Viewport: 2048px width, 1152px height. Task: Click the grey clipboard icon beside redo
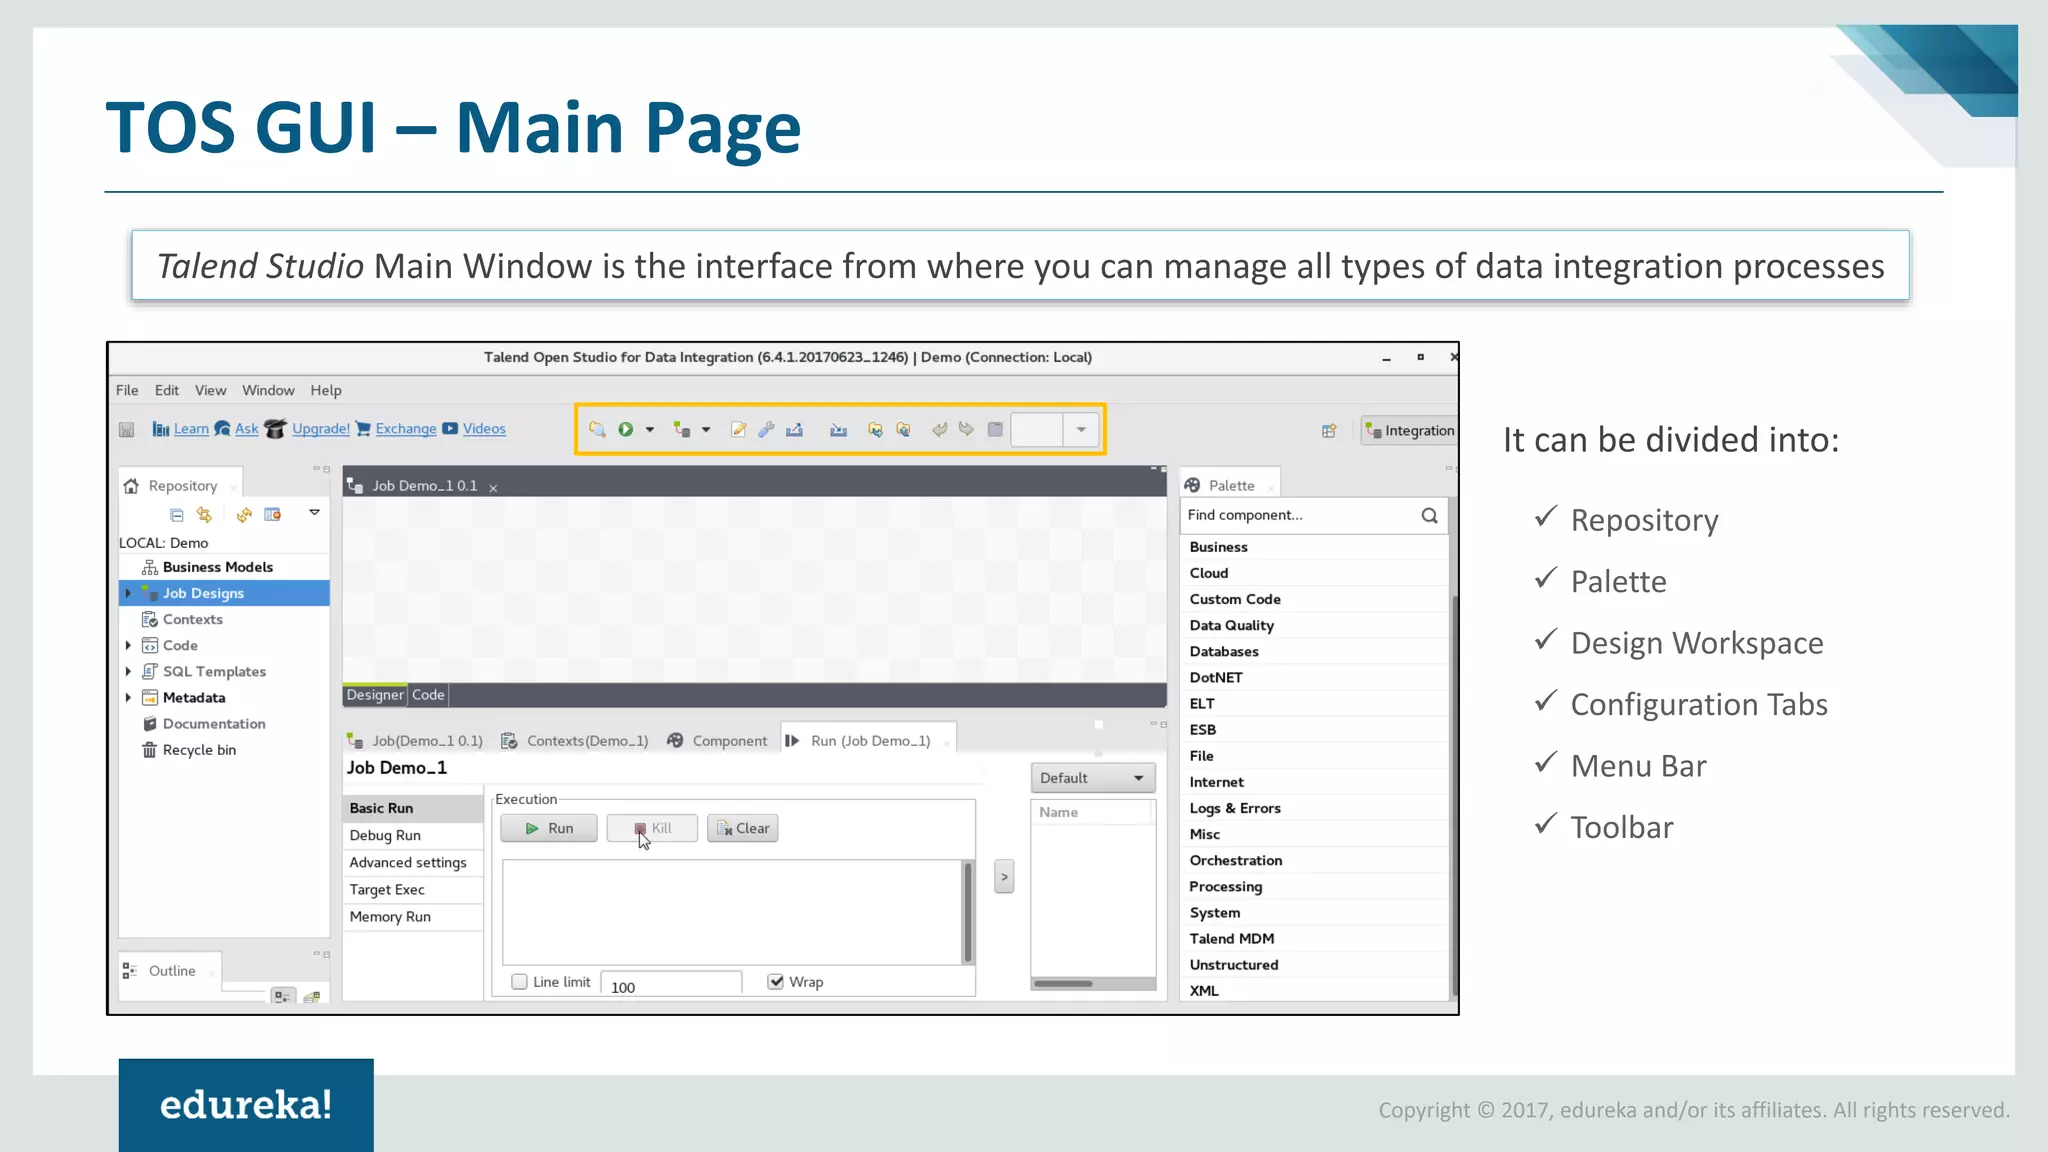click(x=995, y=429)
